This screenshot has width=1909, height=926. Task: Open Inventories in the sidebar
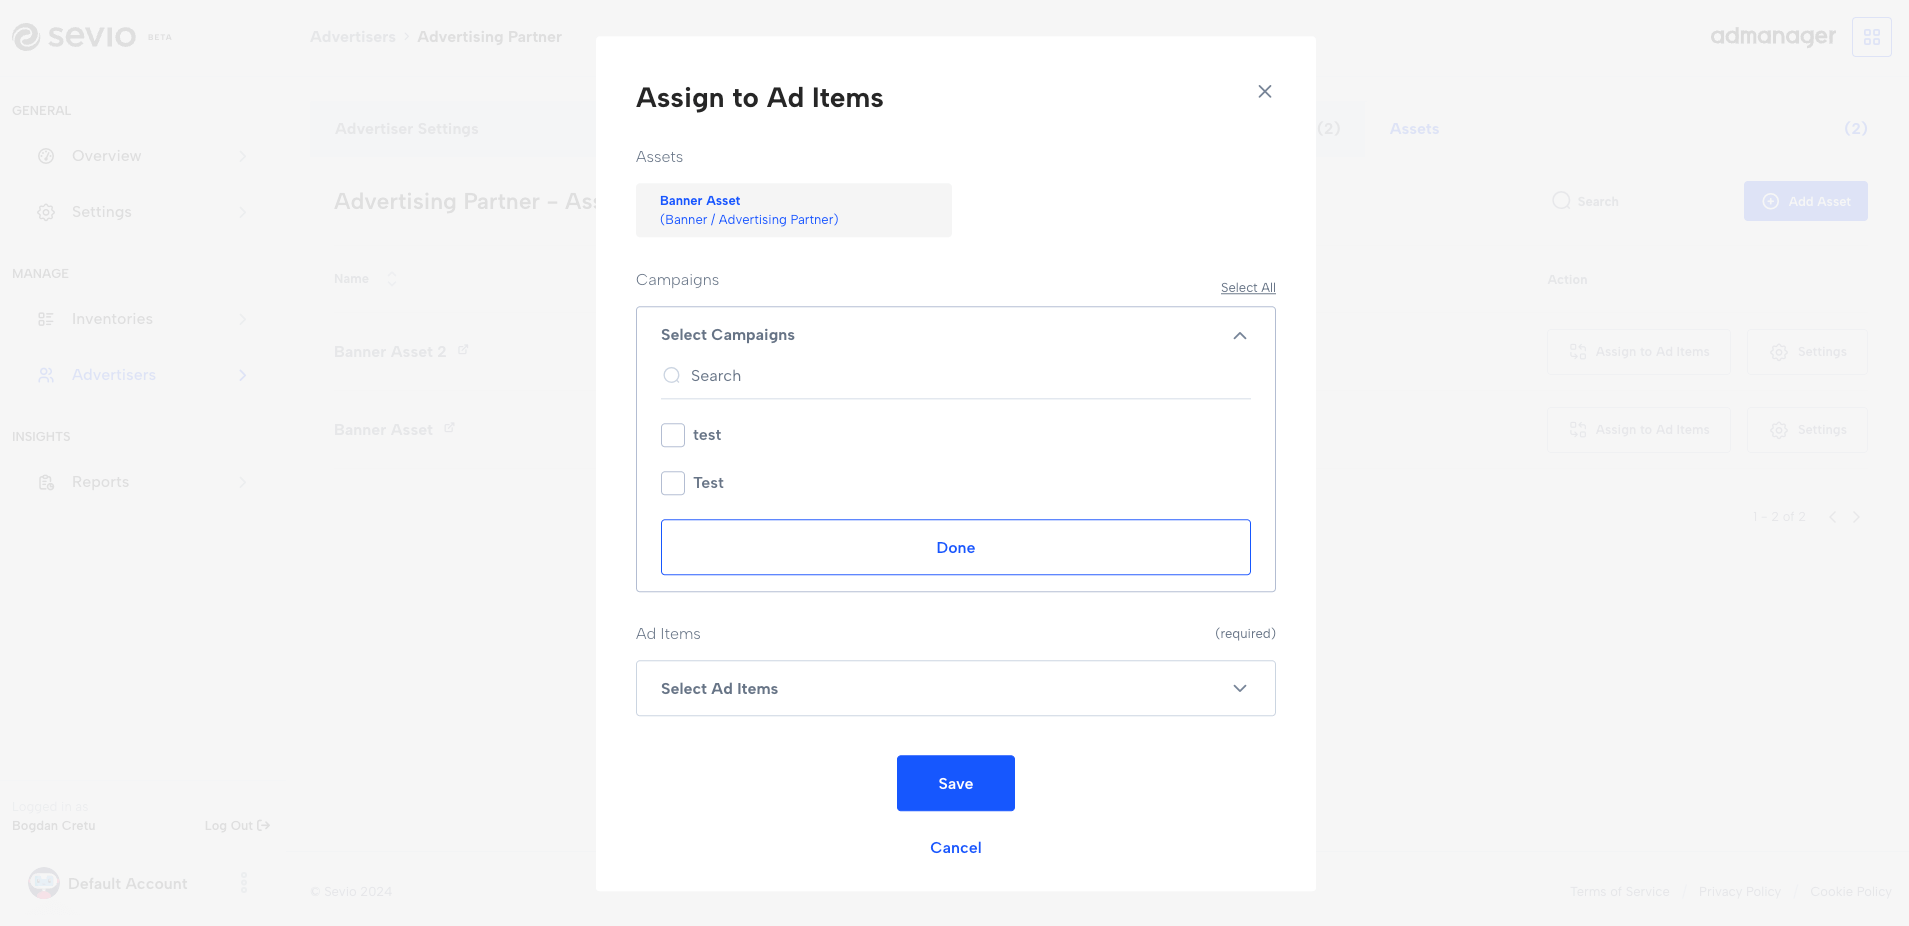(112, 319)
